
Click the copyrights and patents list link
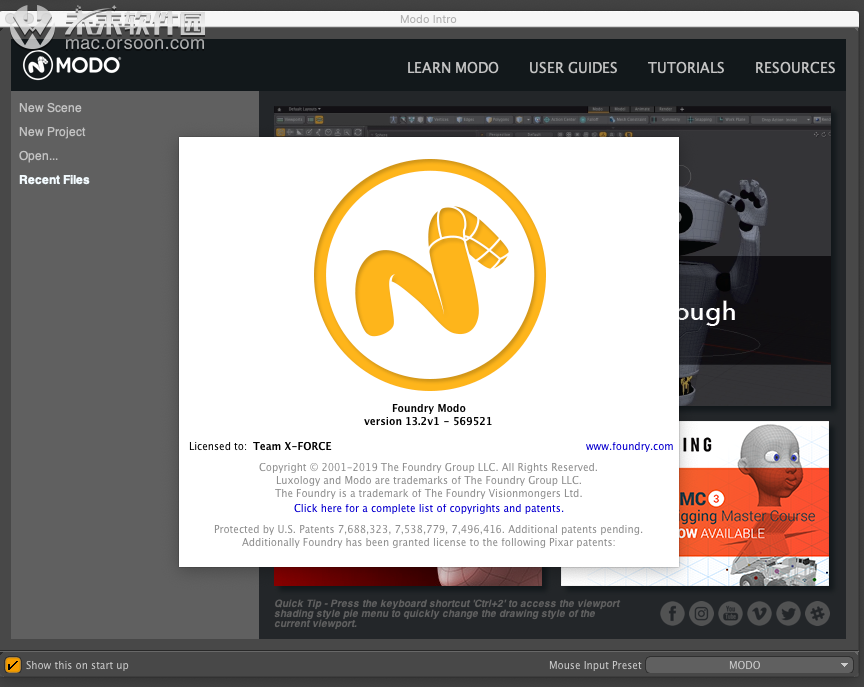[429, 508]
